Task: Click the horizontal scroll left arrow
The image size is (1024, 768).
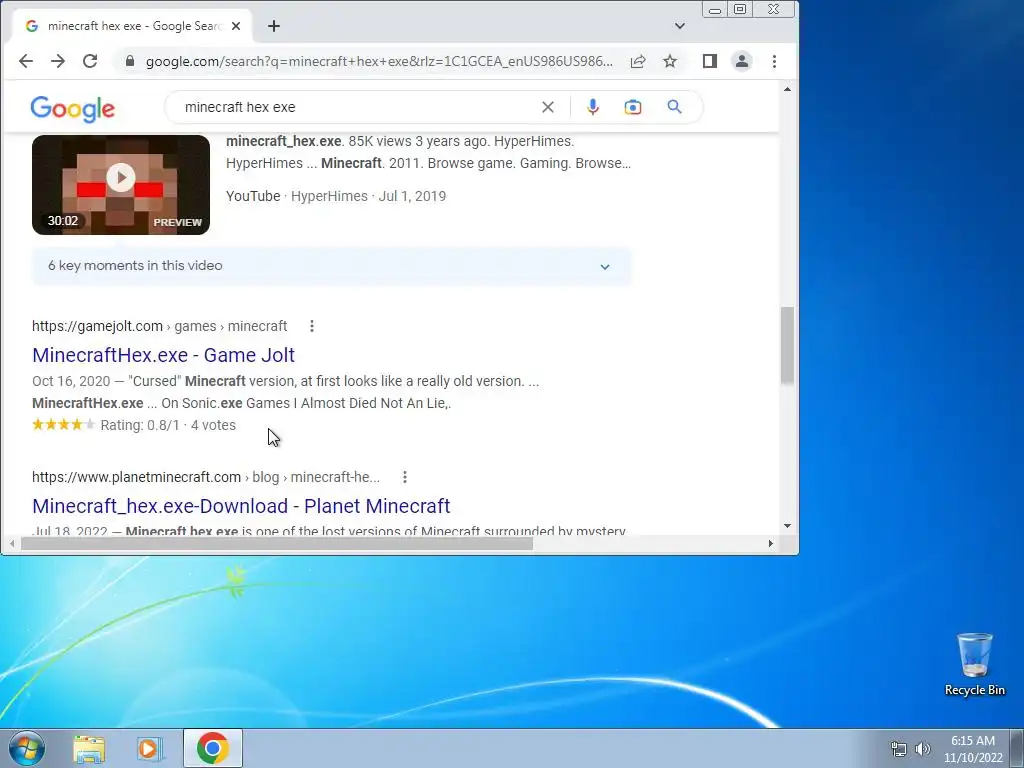Action: click(x=12, y=543)
